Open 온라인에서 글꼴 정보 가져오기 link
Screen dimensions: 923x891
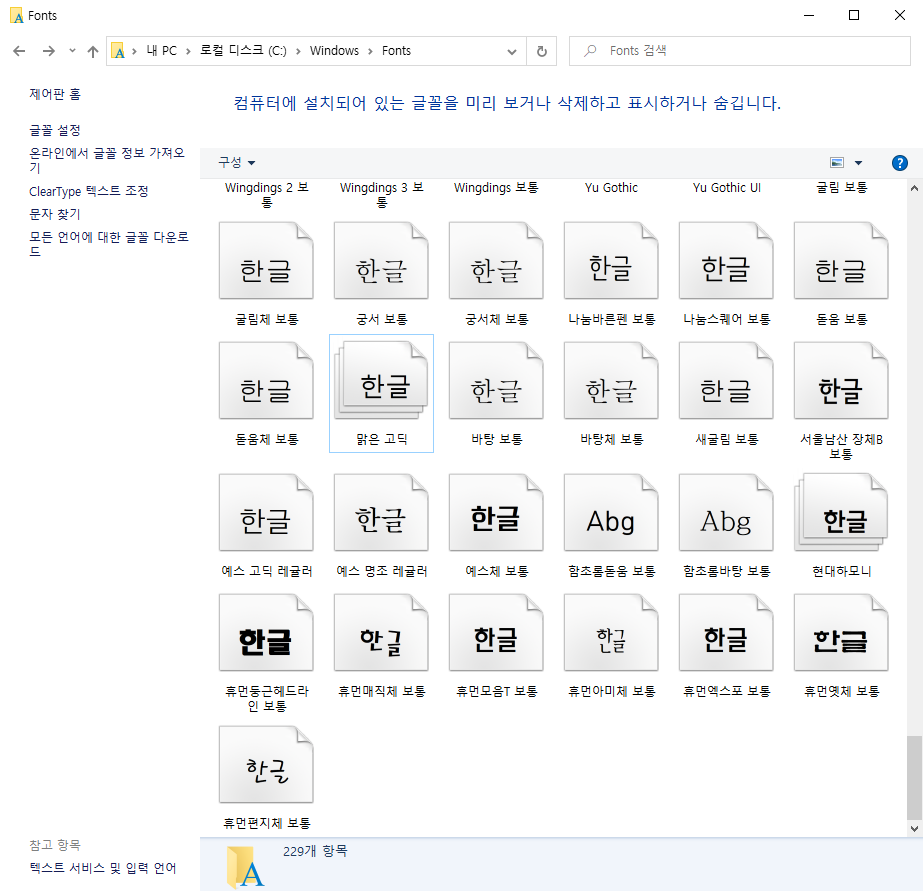coord(107,160)
